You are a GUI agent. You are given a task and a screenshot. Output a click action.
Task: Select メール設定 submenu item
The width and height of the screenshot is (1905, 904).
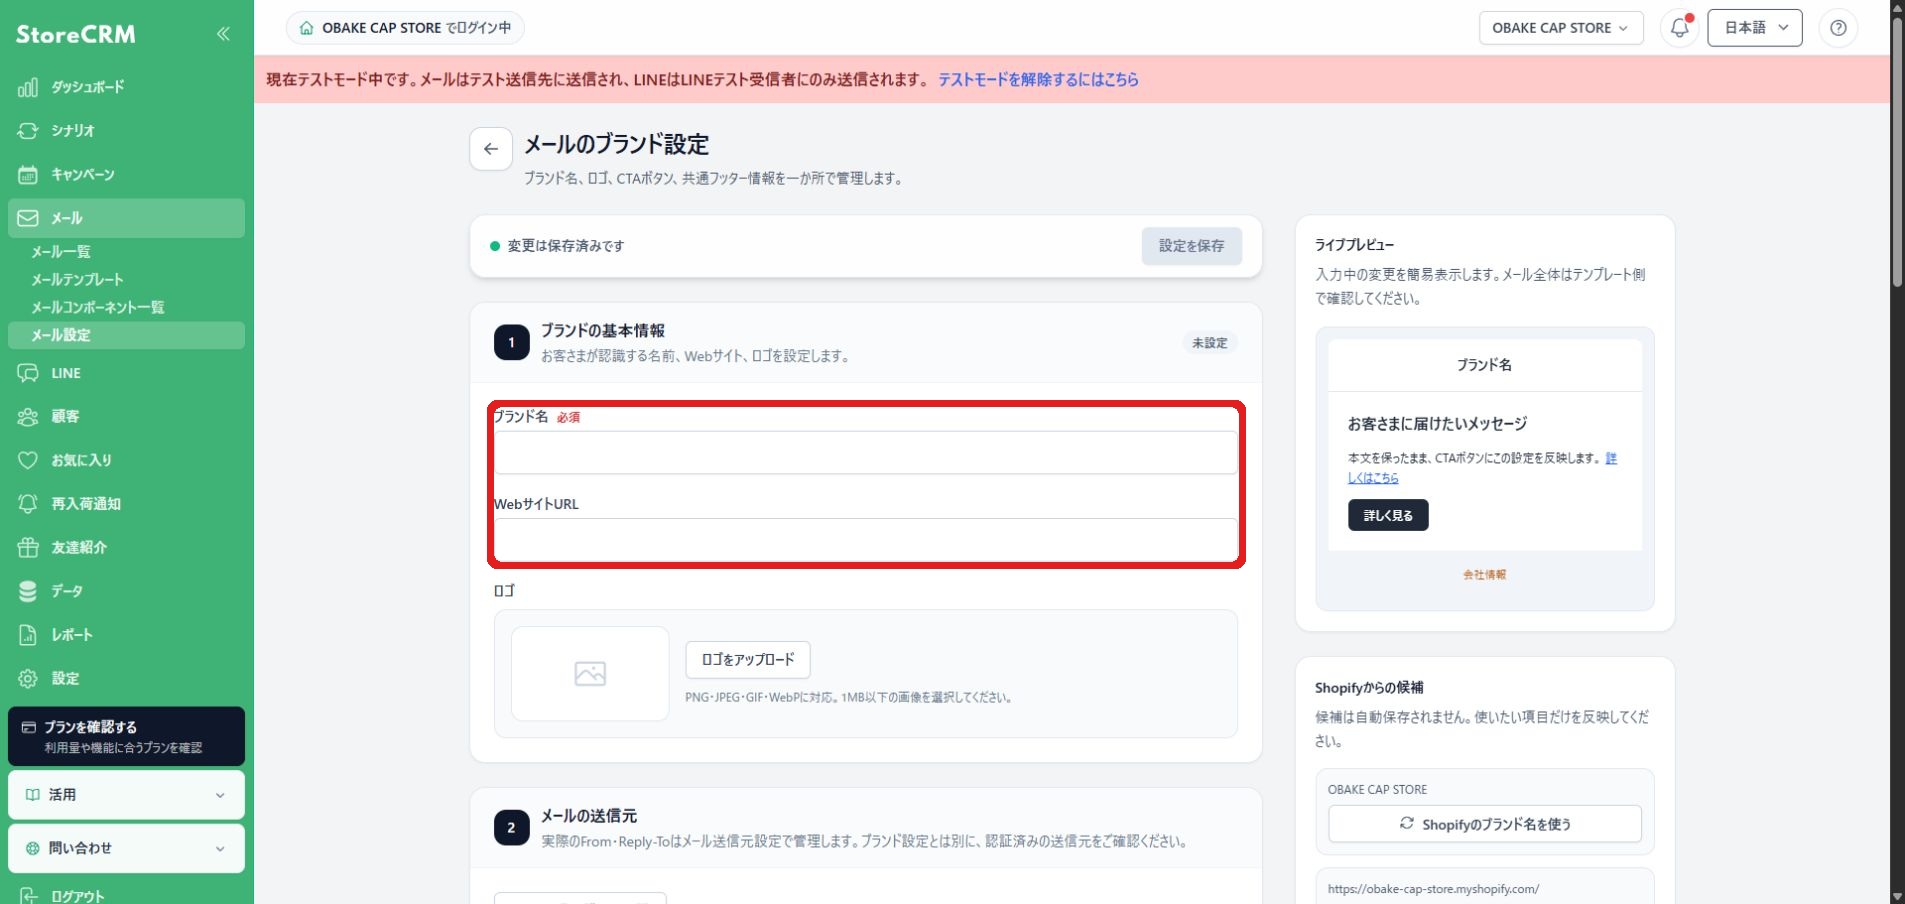pyautogui.click(x=126, y=335)
